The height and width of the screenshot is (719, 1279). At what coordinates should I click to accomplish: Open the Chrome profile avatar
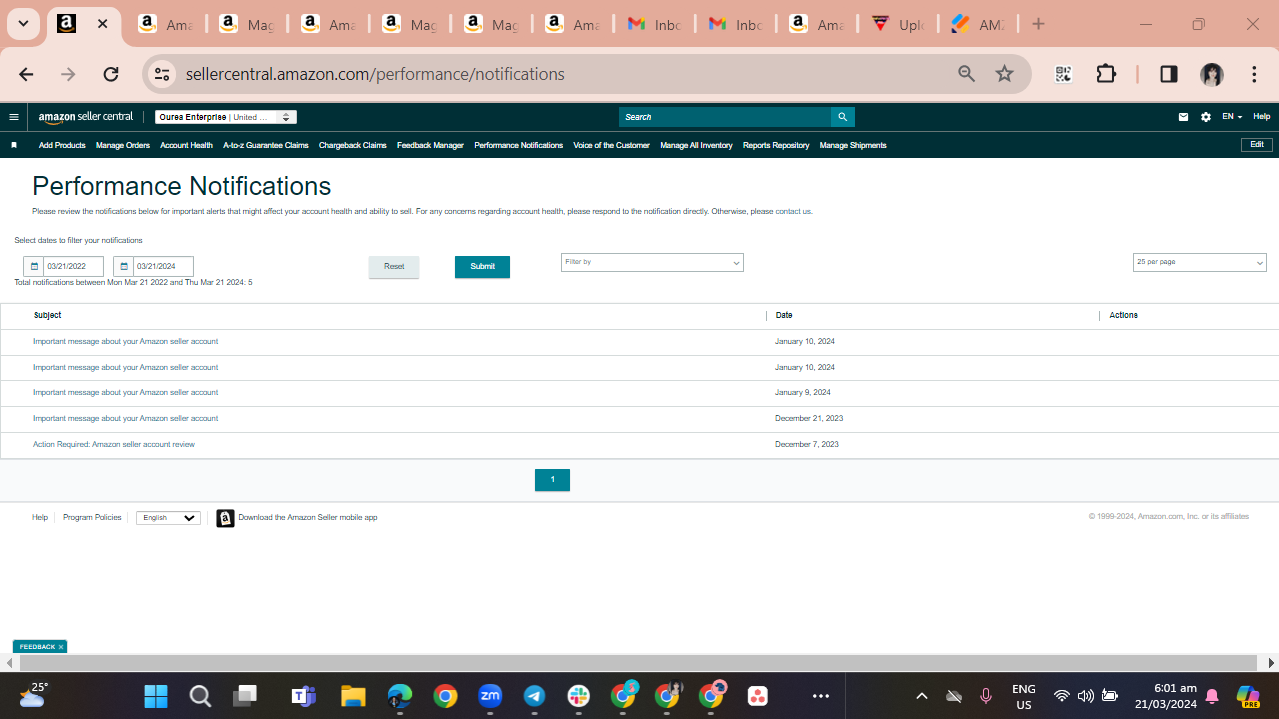pos(1212,74)
